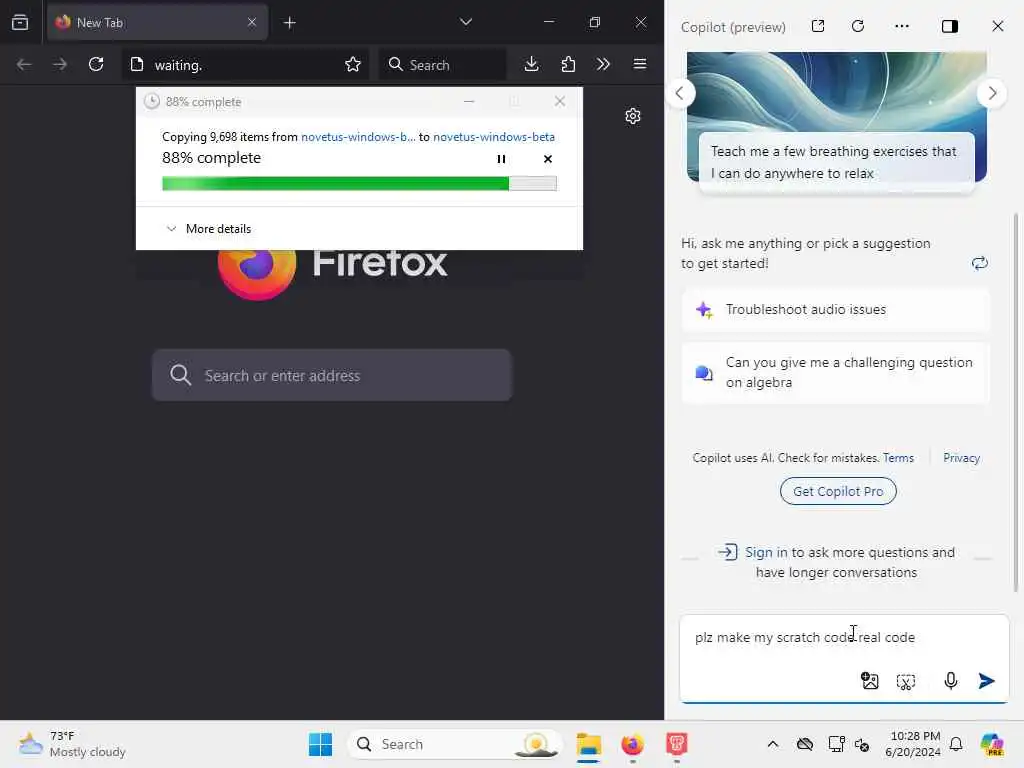The height and width of the screenshot is (768, 1024).
Task: Minimize the copy progress dialog
Action: click(x=469, y=101)
